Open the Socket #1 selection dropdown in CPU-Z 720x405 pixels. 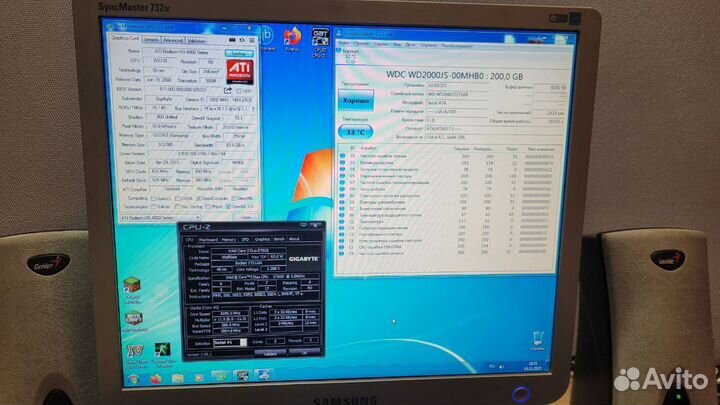pos(230,343)
